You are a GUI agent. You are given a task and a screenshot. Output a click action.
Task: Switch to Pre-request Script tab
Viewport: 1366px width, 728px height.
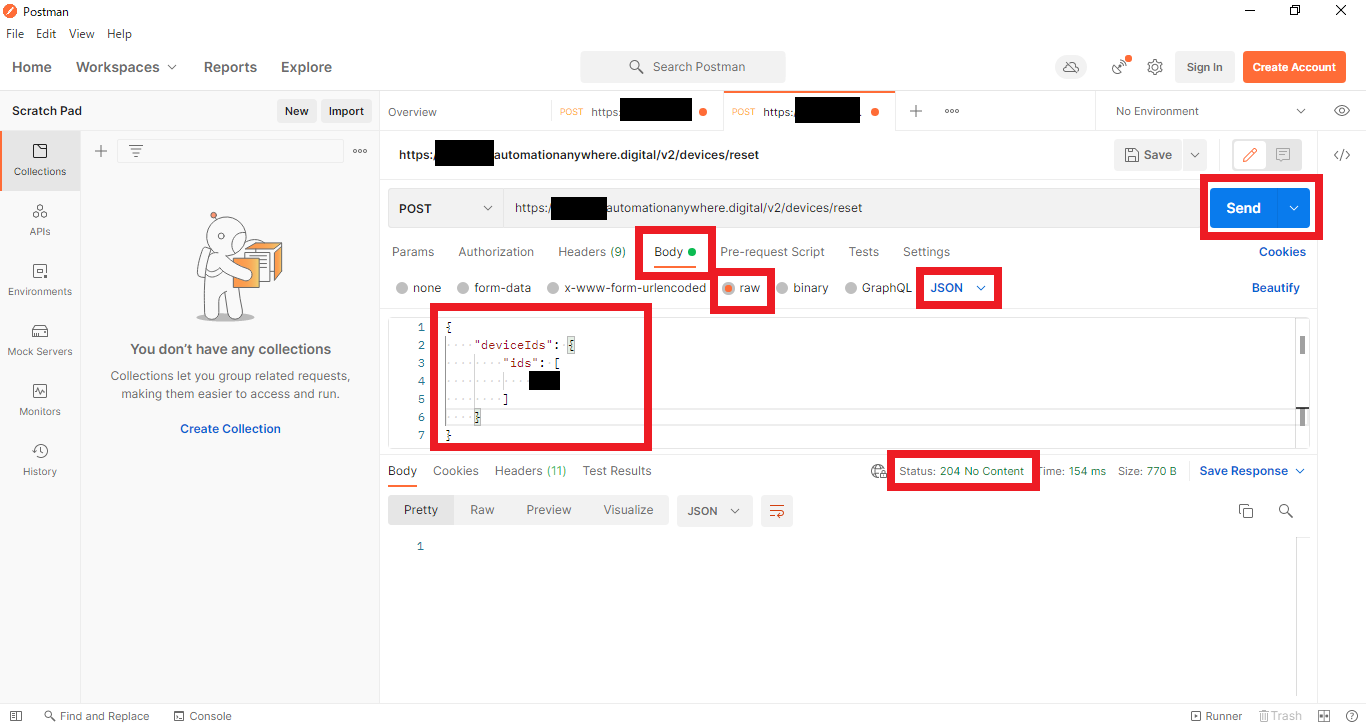pyautogui.click(x=772, y=252)
